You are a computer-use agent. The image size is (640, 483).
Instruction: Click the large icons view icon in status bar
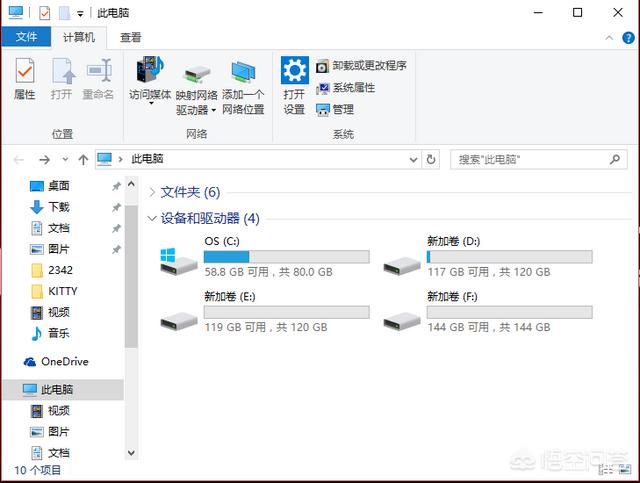tap(625, 470)
